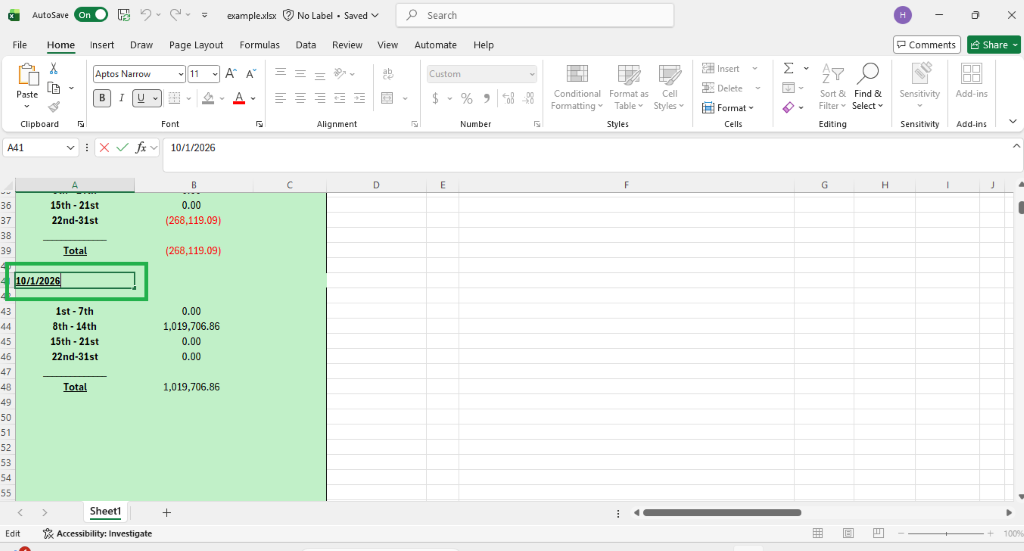
Task: Switch to Page Layout view in status bar
Action: (848, 533)
